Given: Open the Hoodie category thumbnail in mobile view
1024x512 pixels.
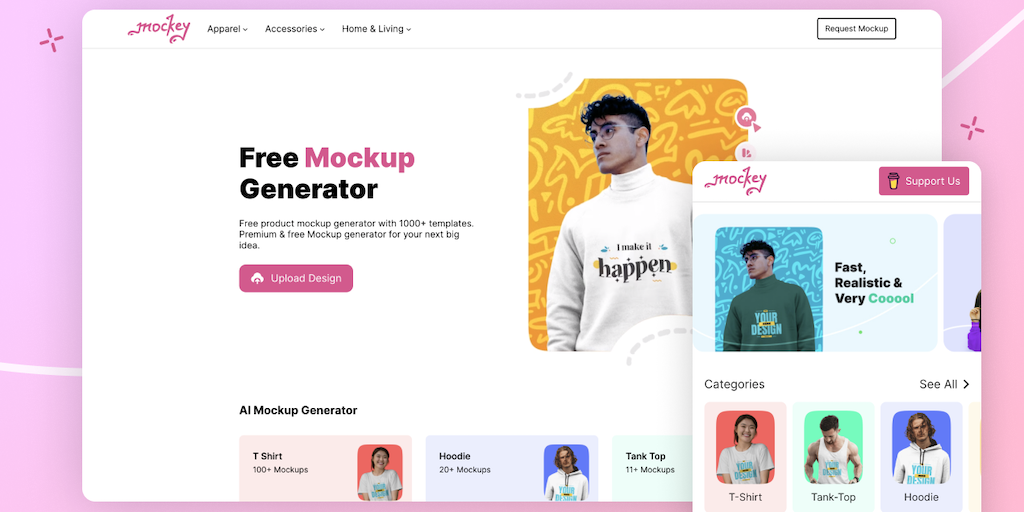Looking at the screenshot, I should pos(921,455).
